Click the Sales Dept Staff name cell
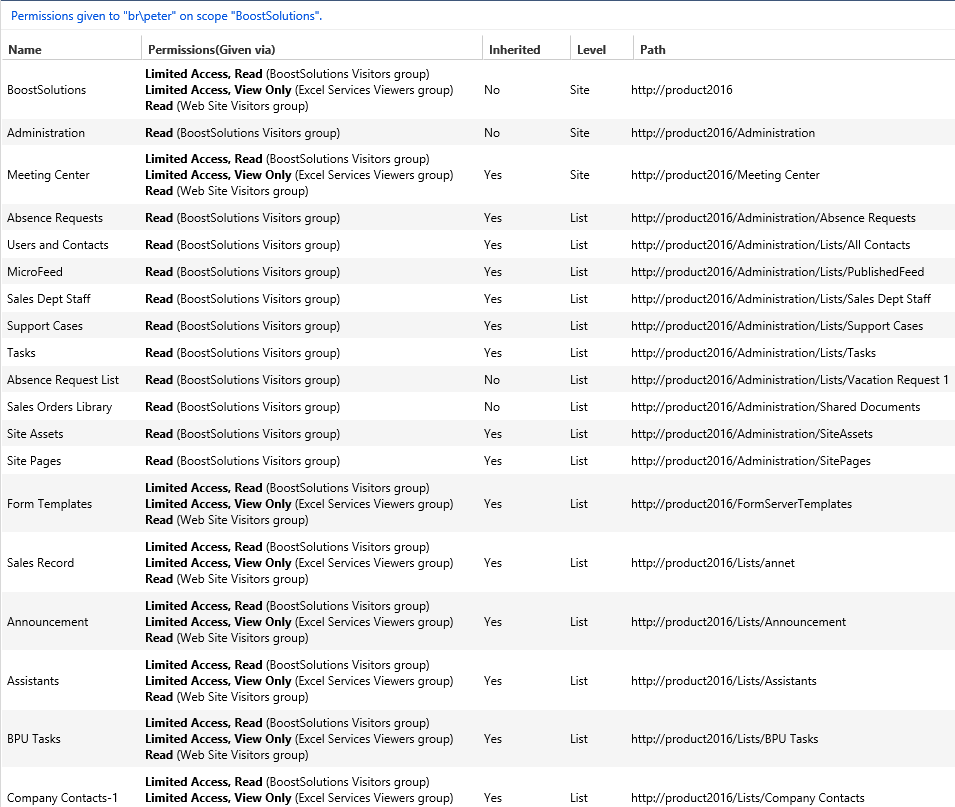The height and width of the screenshot is (807, 955). pos(49,299)
